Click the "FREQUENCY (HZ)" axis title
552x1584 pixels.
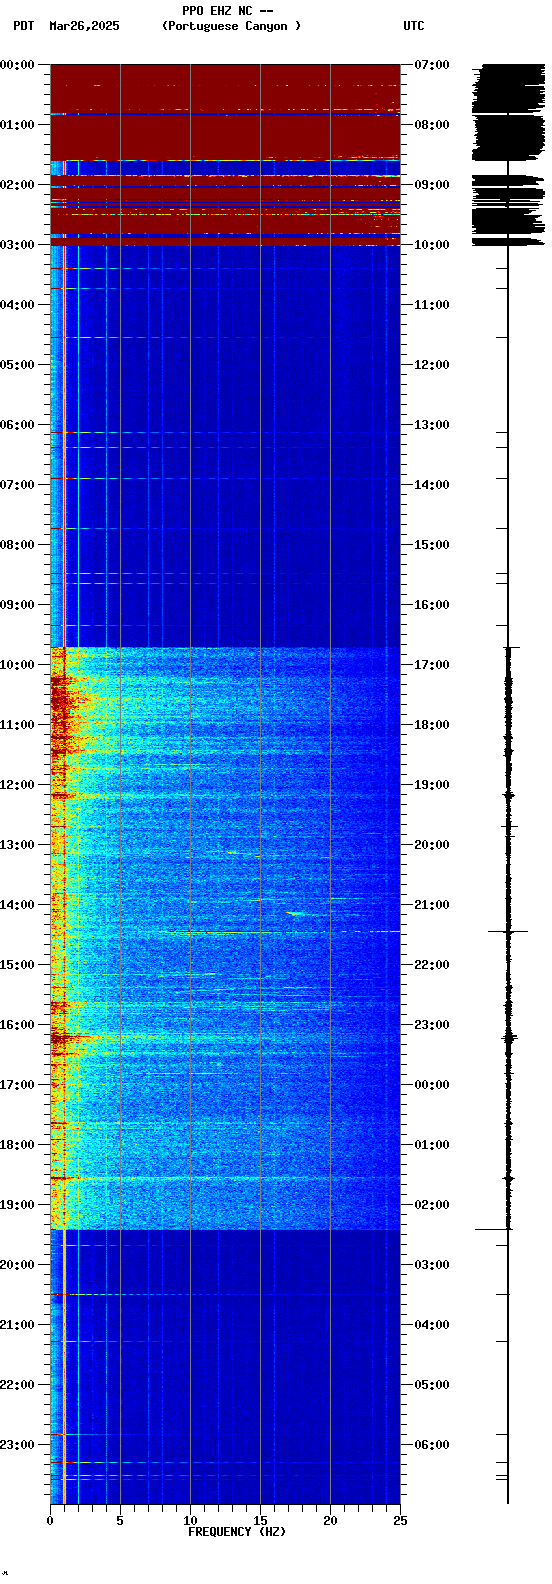[x=237, y=1532]
